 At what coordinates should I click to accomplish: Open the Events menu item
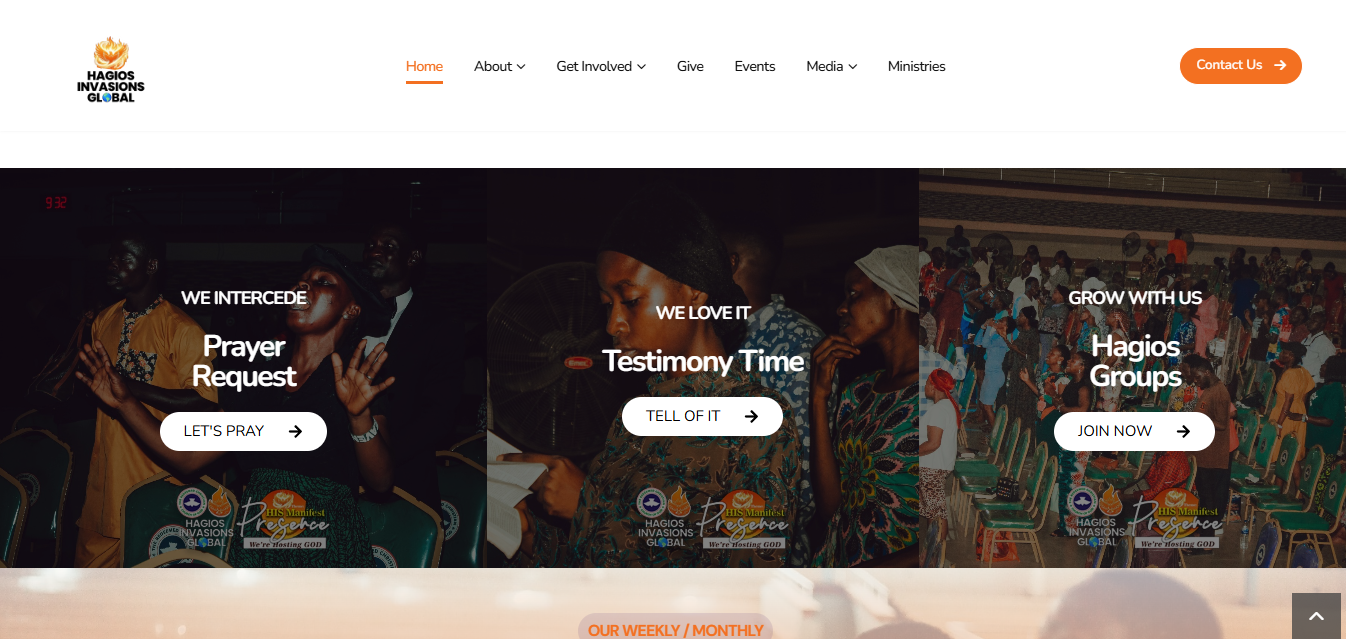pos(755,66)
